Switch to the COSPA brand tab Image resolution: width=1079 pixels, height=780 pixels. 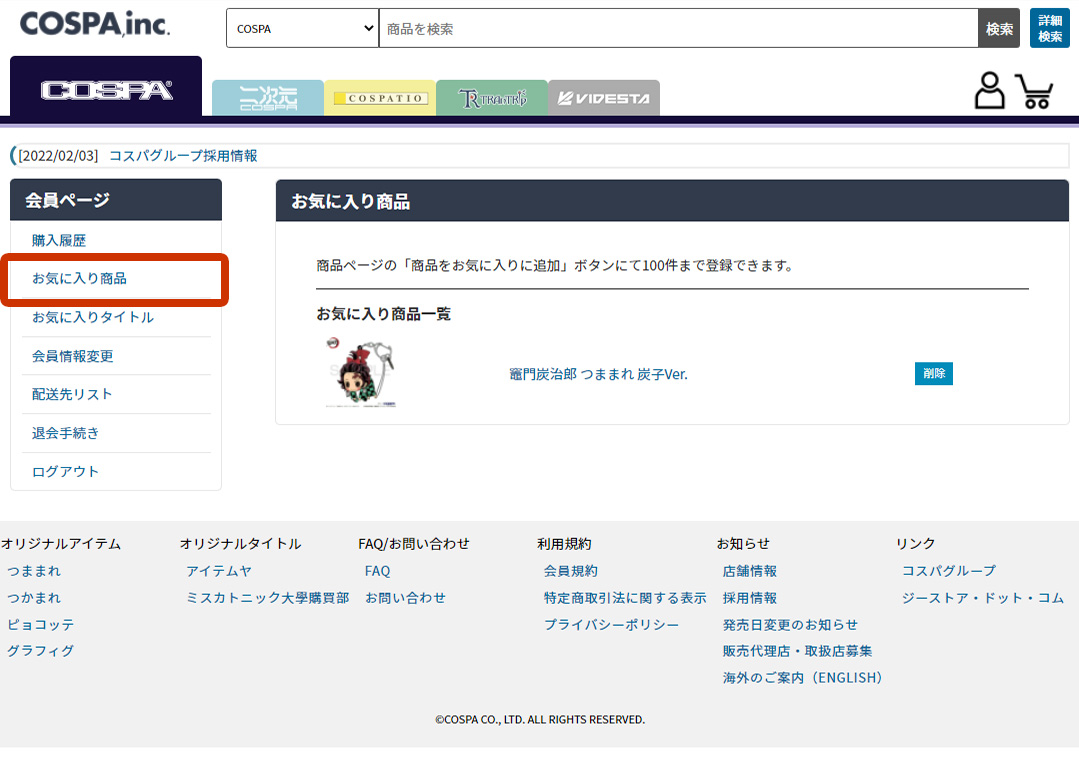point(106,89)
